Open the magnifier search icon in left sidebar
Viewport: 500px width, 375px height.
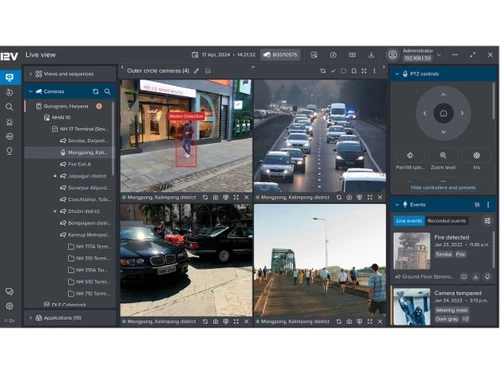coord(9,107)
